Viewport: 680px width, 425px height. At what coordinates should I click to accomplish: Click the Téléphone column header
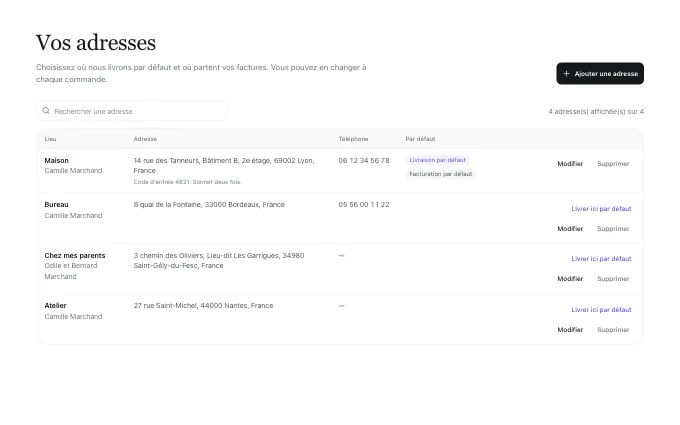pyautogui.click(x=353, y=139)
